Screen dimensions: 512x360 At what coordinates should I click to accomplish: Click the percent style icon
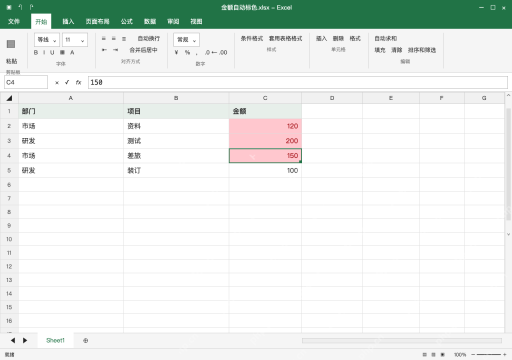click(187, 53)
